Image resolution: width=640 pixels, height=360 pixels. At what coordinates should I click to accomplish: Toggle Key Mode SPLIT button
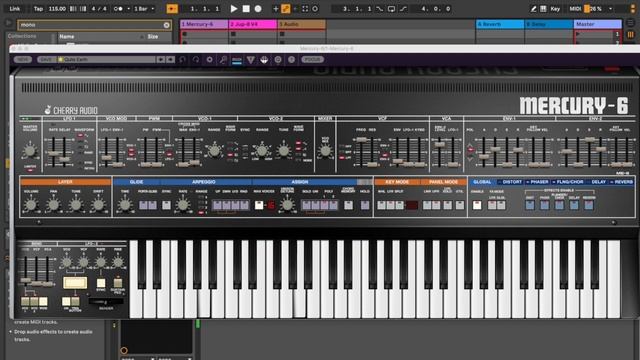pyautogui.click(x=400, y=205)
